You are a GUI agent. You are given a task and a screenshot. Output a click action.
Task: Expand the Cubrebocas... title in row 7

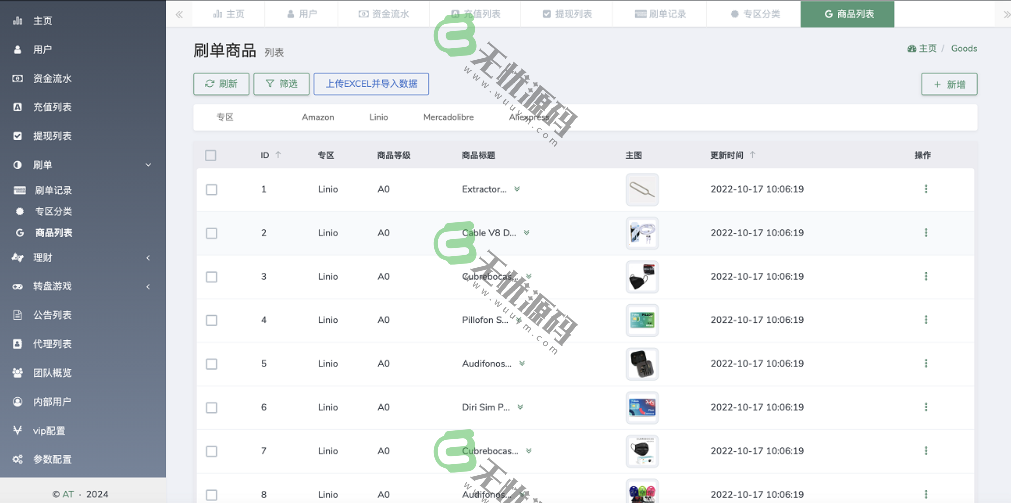pos(529,451)
